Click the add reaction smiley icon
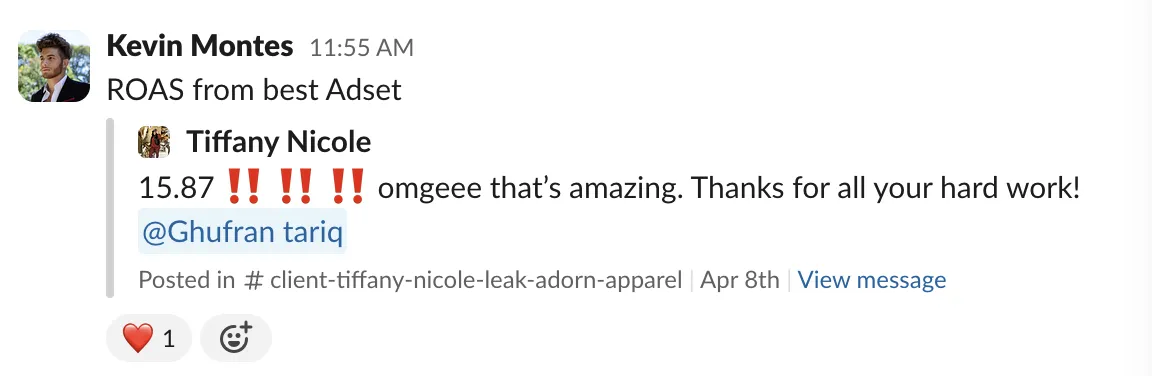Image resolution: width=1152 pixels, height=376 pixels. (x=236, y=339)
